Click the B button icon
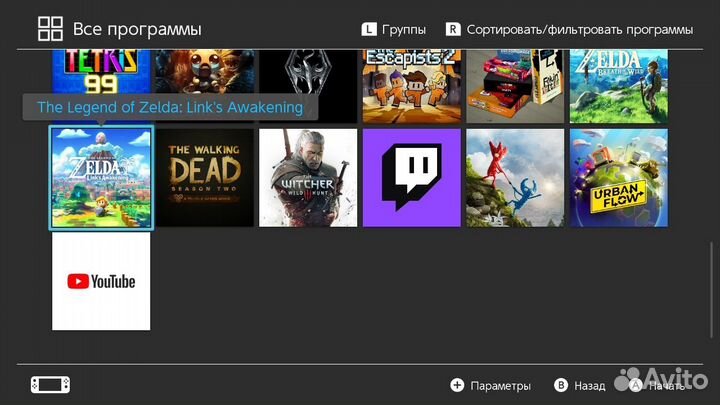Image resolution: width=720 pixels, height=405 pixels. coord(561,385)
